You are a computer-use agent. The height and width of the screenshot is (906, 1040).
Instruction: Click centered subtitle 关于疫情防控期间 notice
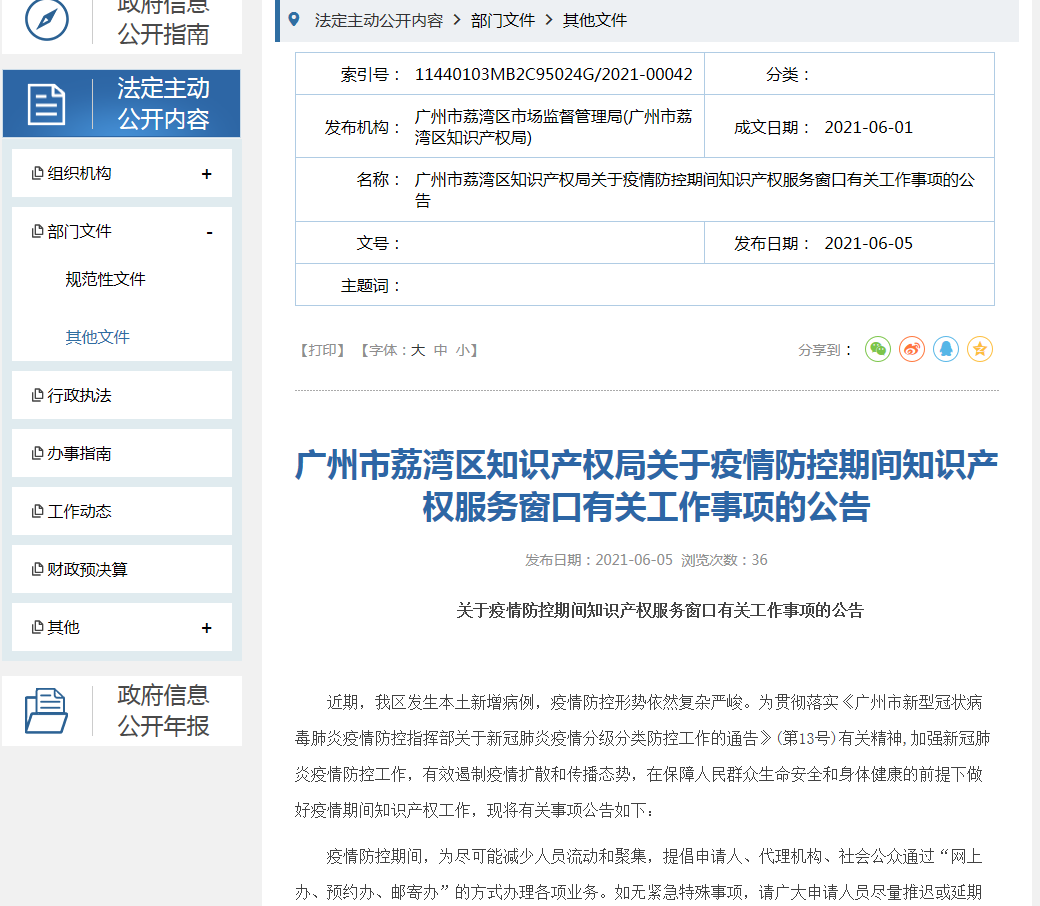pyautogui.click(x=660, y=610)
